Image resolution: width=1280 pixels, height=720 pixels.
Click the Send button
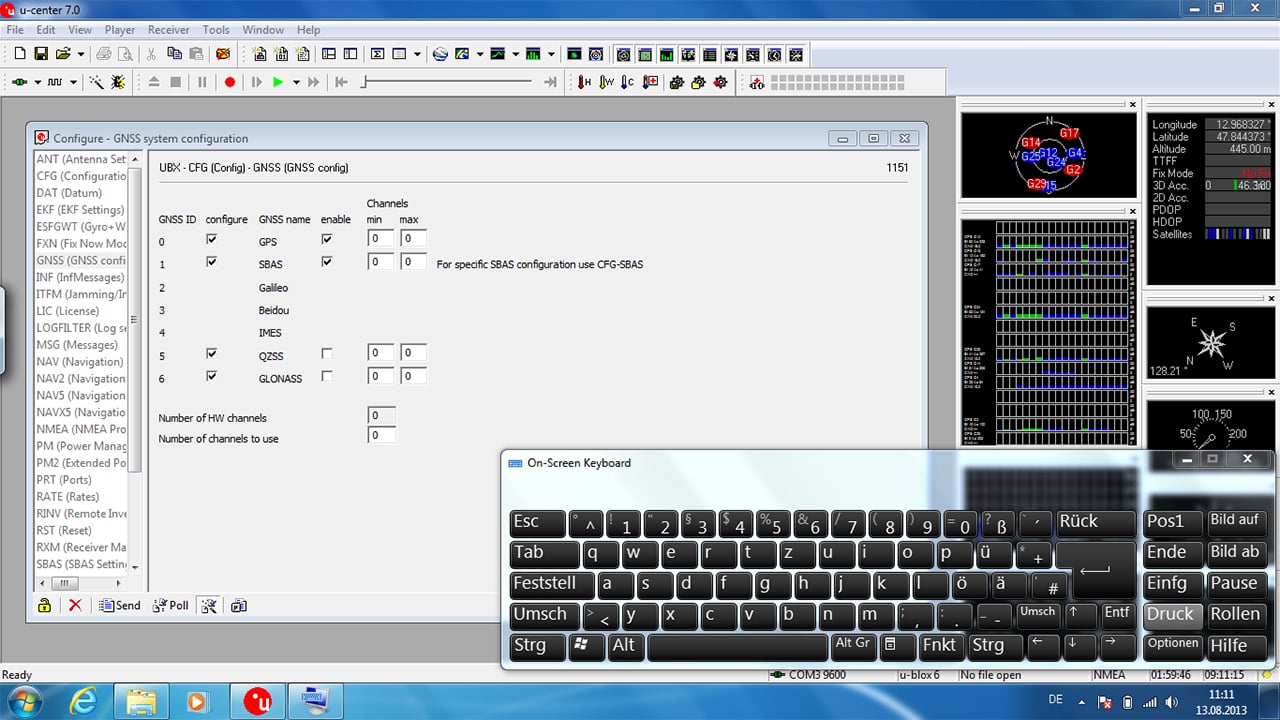click(x=121, y=605)
